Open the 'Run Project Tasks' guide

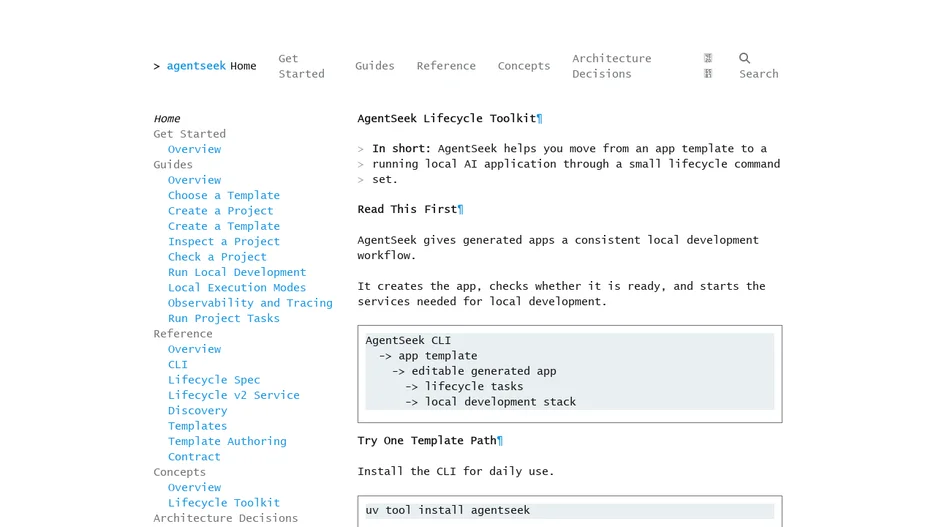pos(223,318)
